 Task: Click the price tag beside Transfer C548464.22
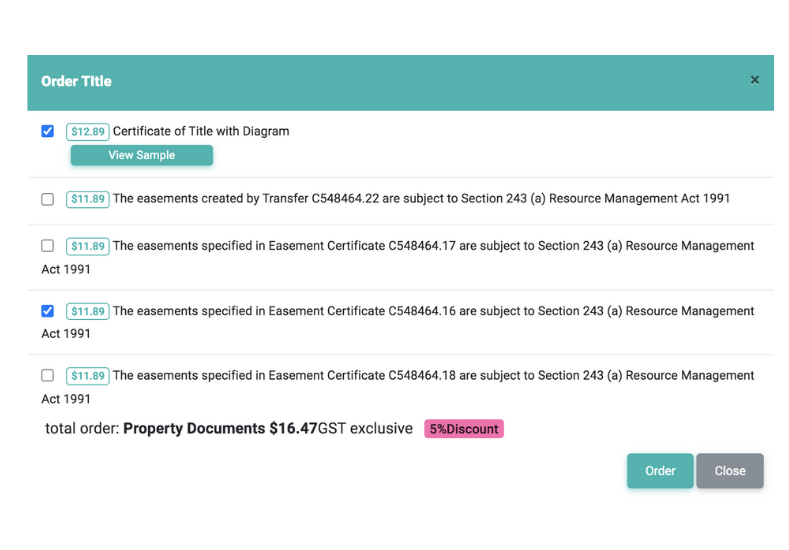click(87, 199)
